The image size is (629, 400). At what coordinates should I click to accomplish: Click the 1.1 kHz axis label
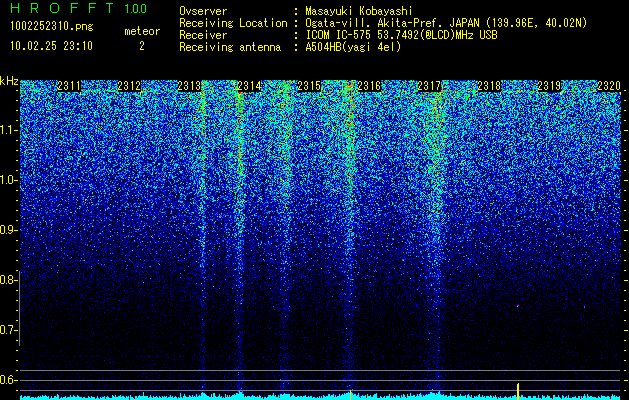tap(8, 130)
